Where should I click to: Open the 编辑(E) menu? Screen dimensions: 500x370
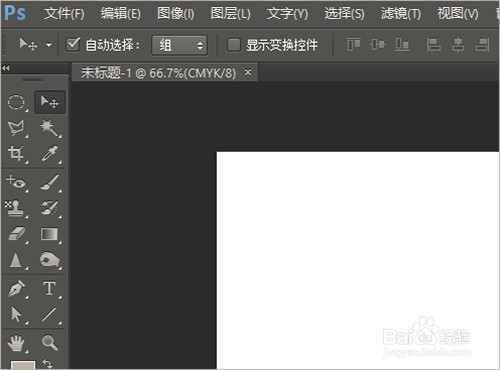tap(121, 14)
